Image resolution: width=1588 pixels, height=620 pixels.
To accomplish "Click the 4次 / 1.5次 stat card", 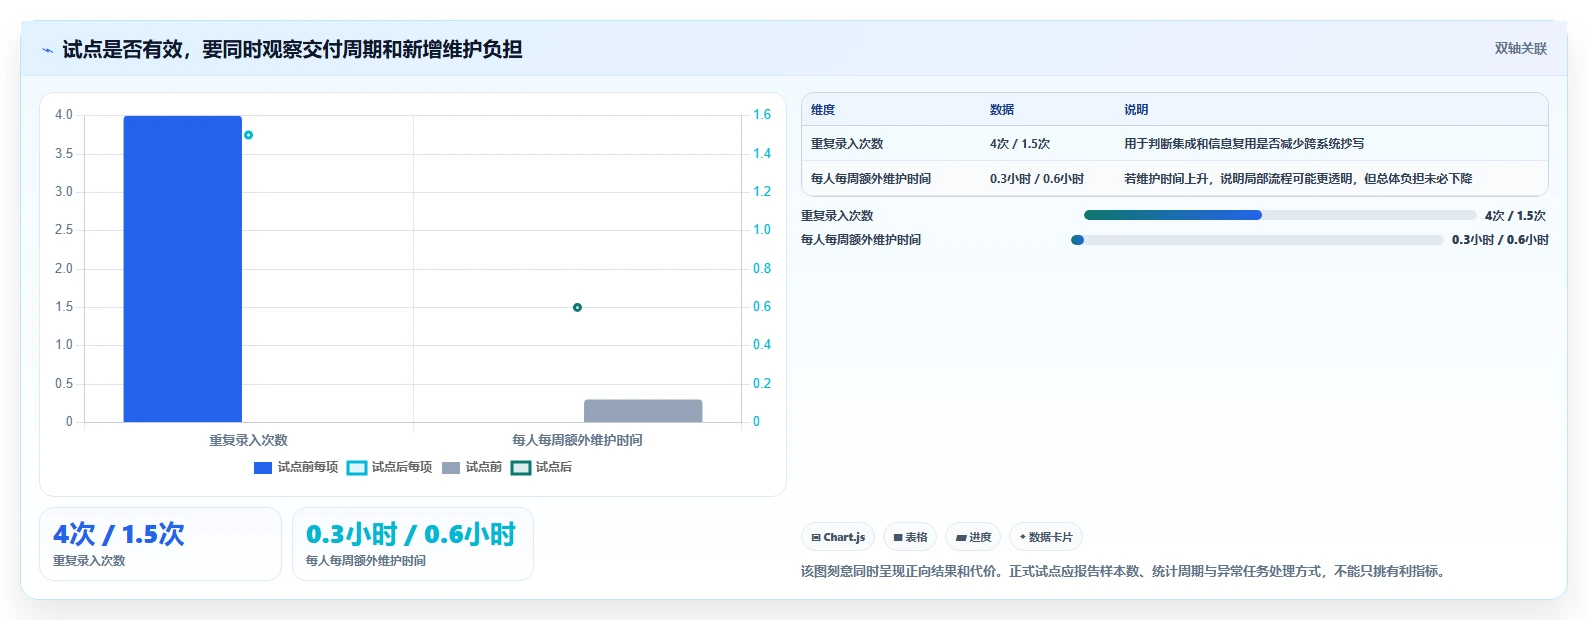I will [160, 544].
